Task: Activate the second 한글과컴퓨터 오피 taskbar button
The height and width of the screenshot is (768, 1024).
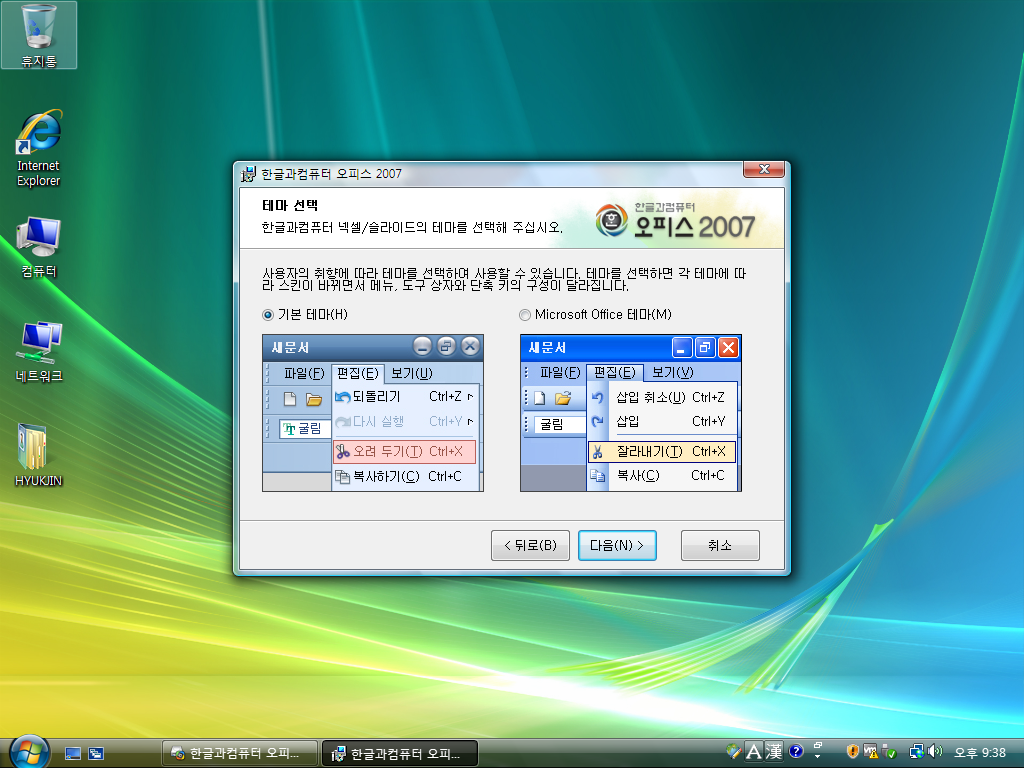Action: pyautogui.click(x=400, y=754)
